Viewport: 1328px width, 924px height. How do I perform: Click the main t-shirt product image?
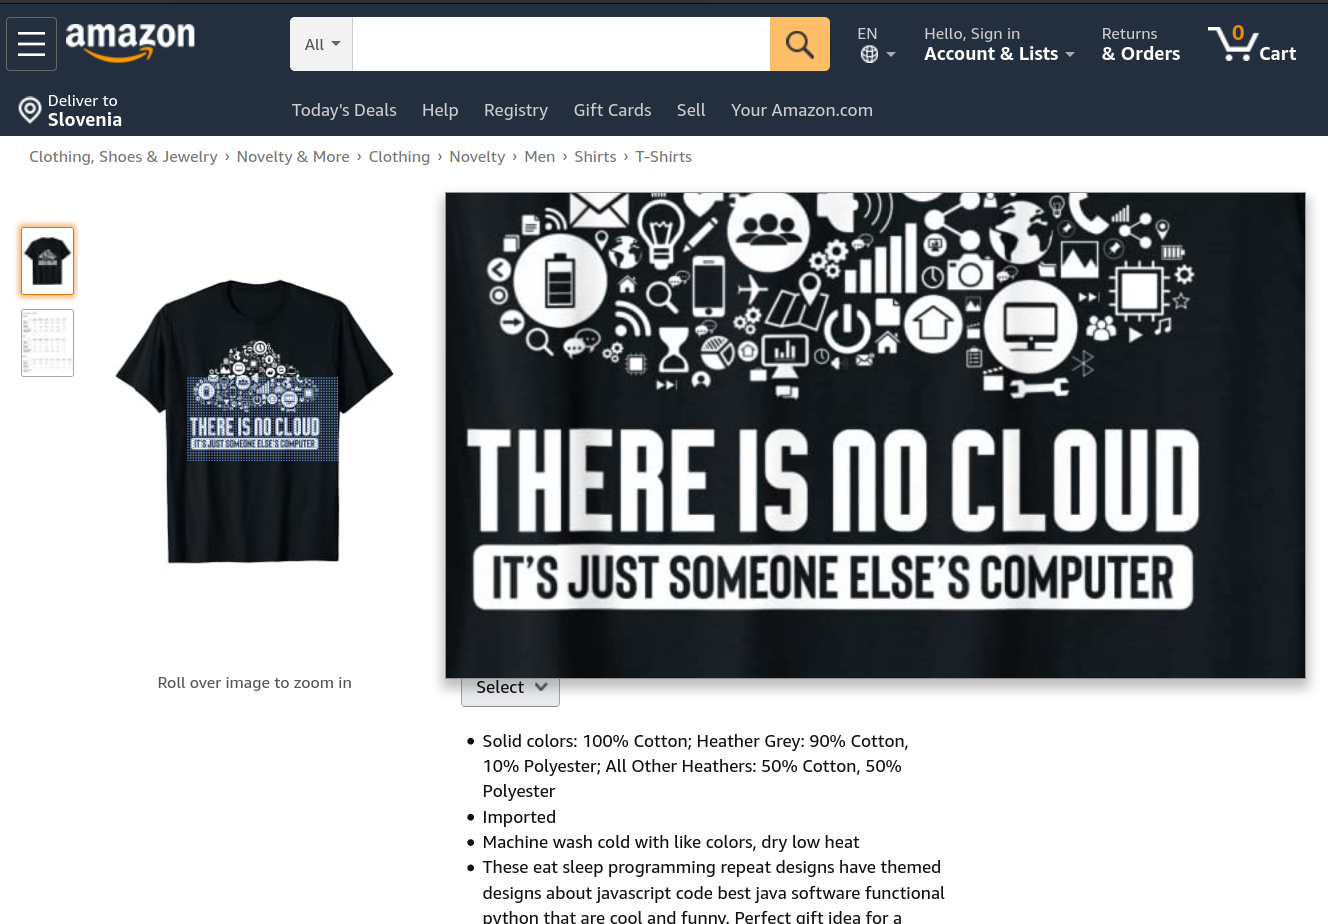pyautogui.click(x=254, y=420)
